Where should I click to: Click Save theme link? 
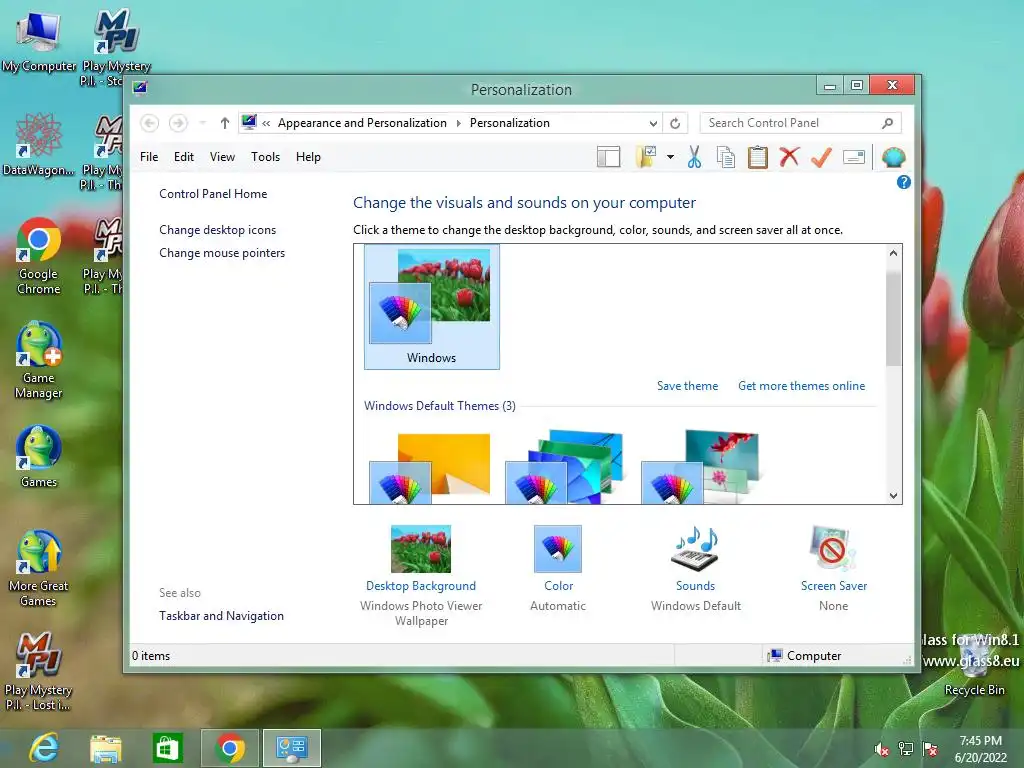pos(688,386)
